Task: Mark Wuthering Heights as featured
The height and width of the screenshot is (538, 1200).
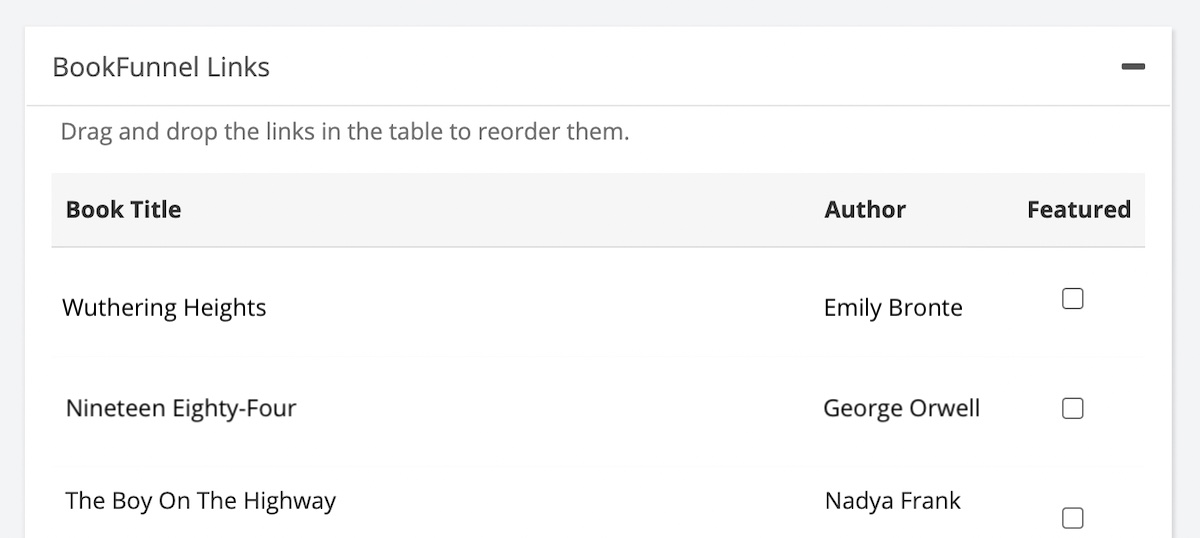Action: (1072, 299)
